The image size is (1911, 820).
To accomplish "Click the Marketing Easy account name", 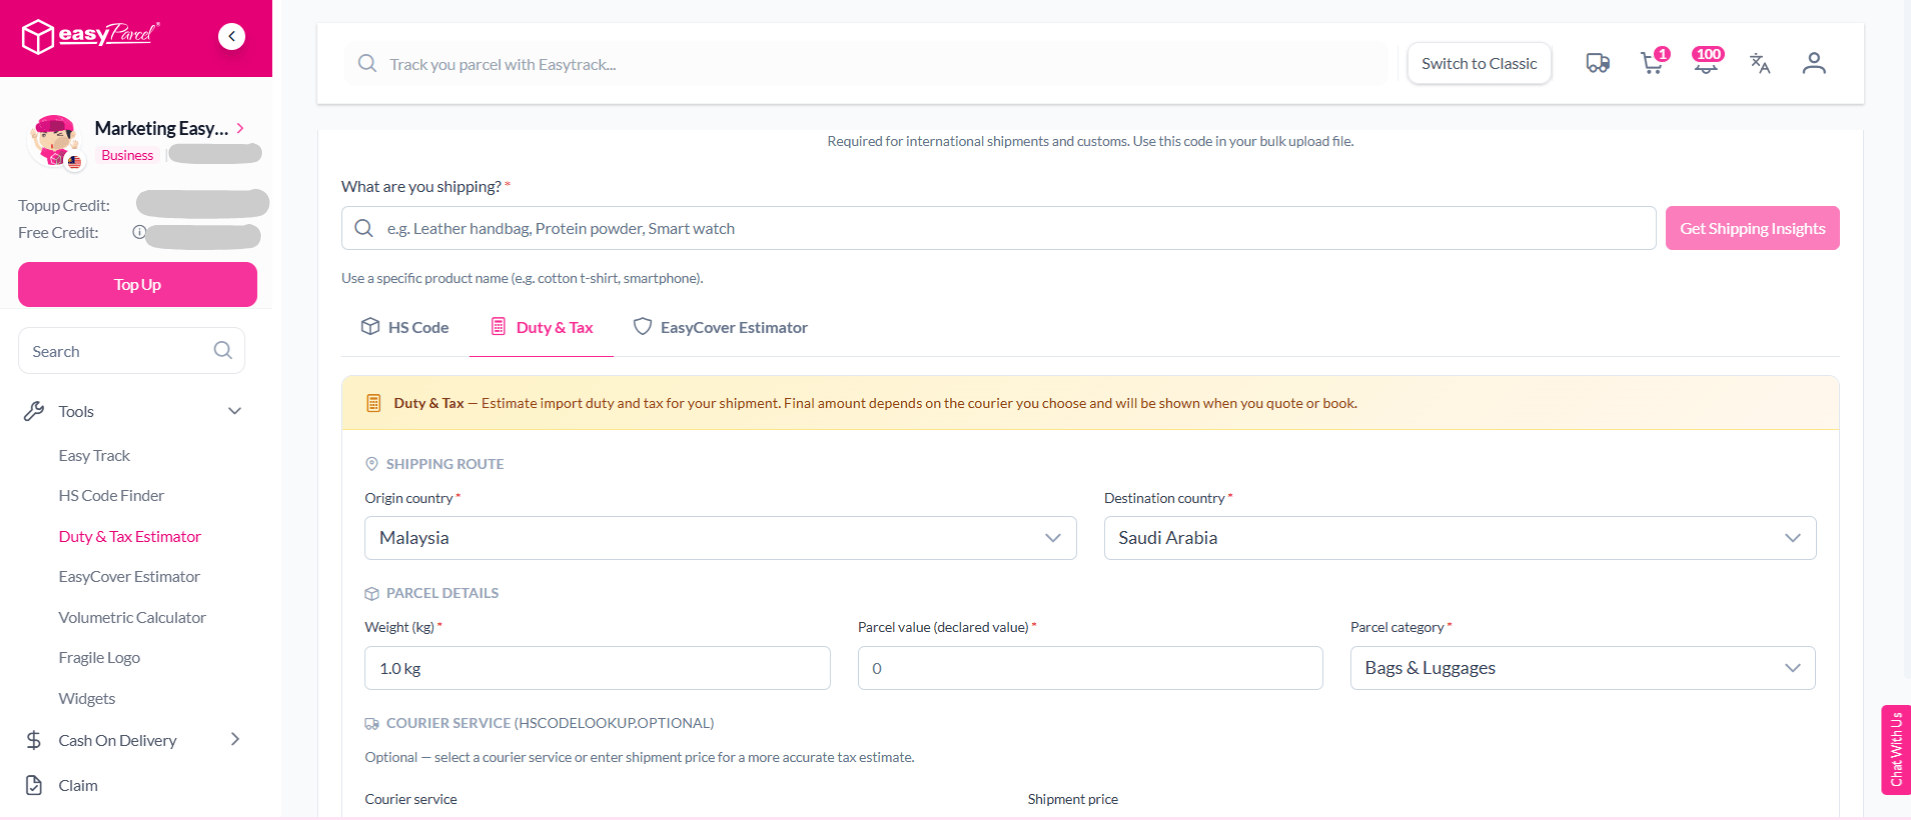I will pos(161,128).
